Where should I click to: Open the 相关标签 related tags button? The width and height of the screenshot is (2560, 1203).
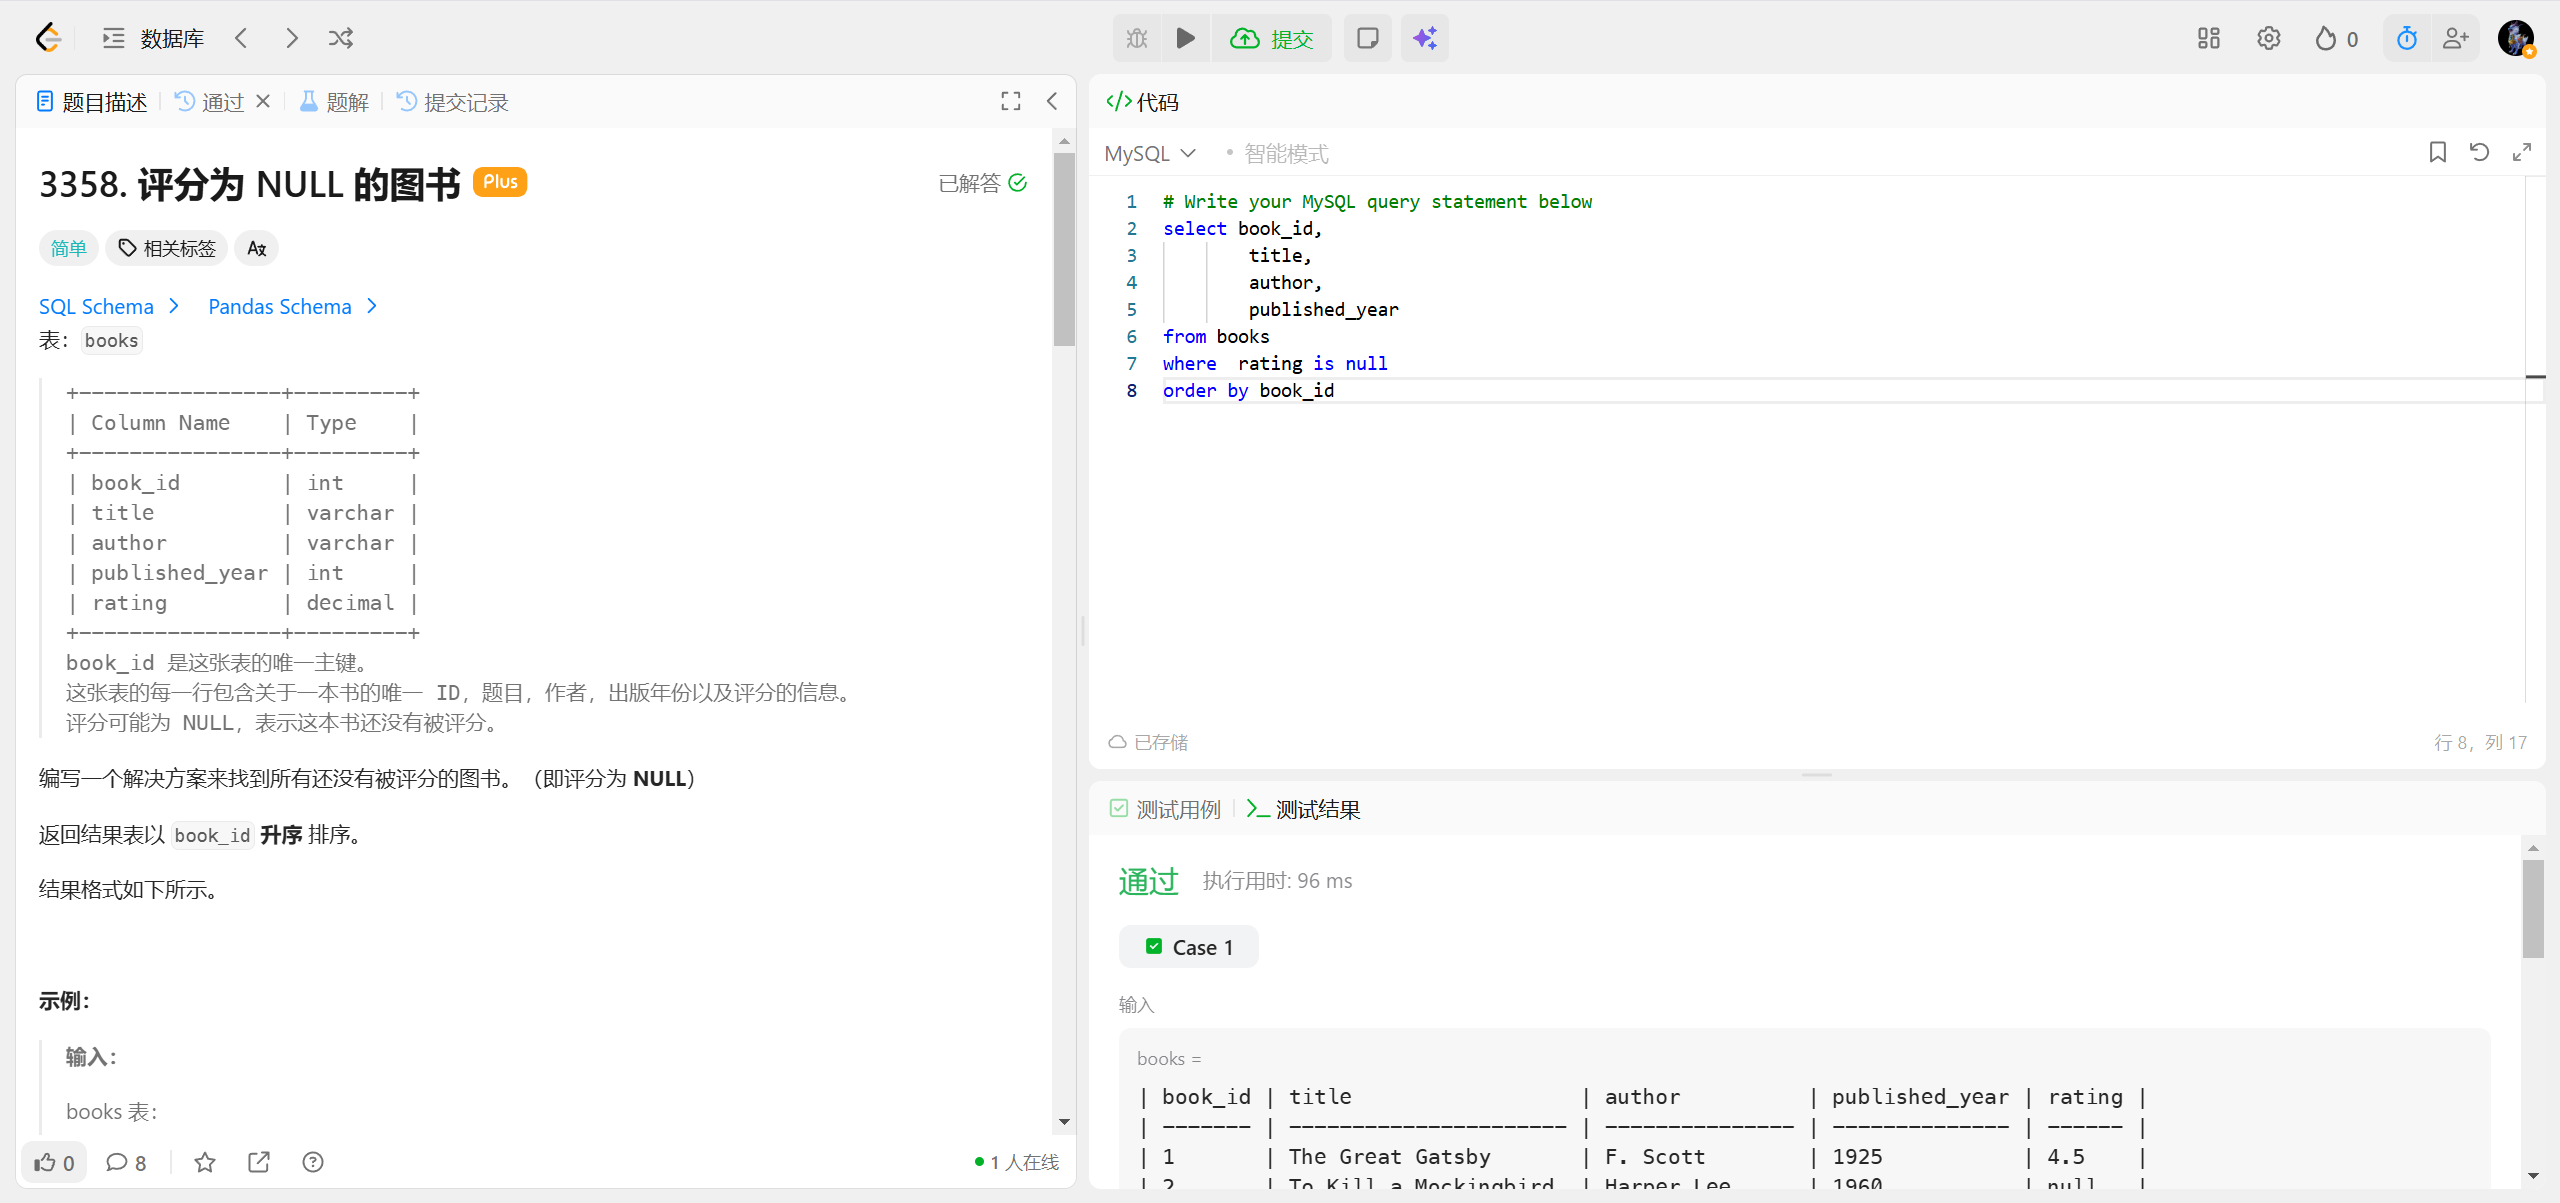pyautogui.click(x=167, y=248)
